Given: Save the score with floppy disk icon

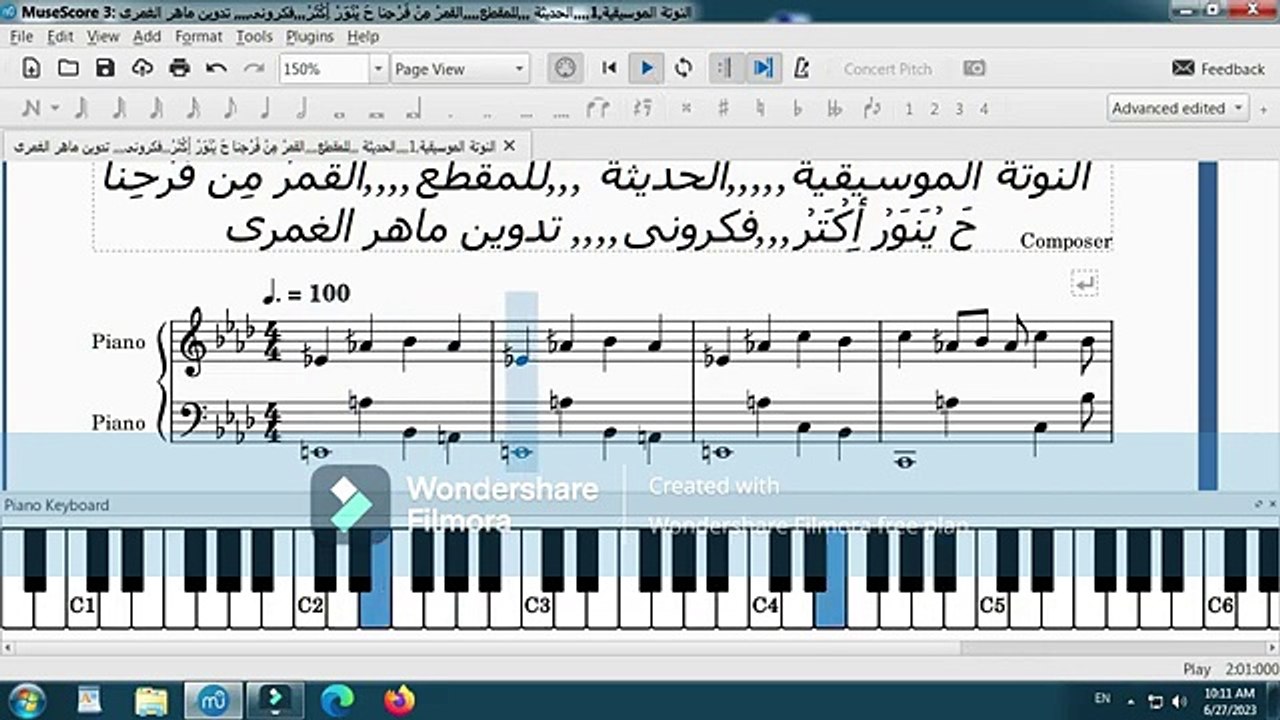Looking at the screenshot, I should pos(105,68).
